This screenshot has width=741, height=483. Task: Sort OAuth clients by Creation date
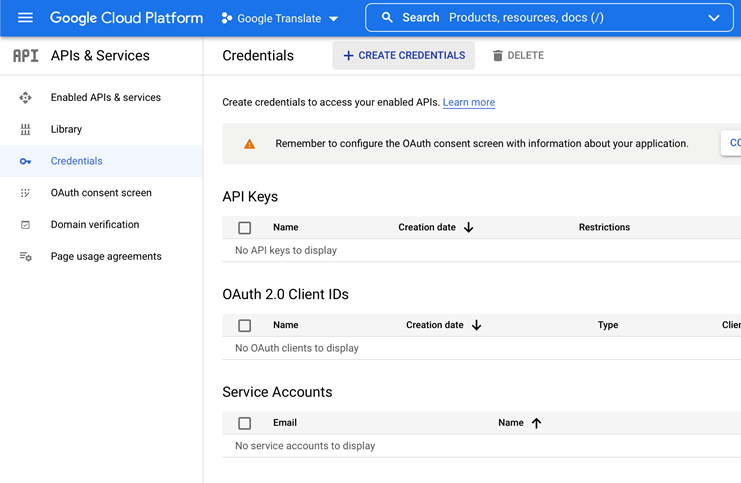coord(435,325)
